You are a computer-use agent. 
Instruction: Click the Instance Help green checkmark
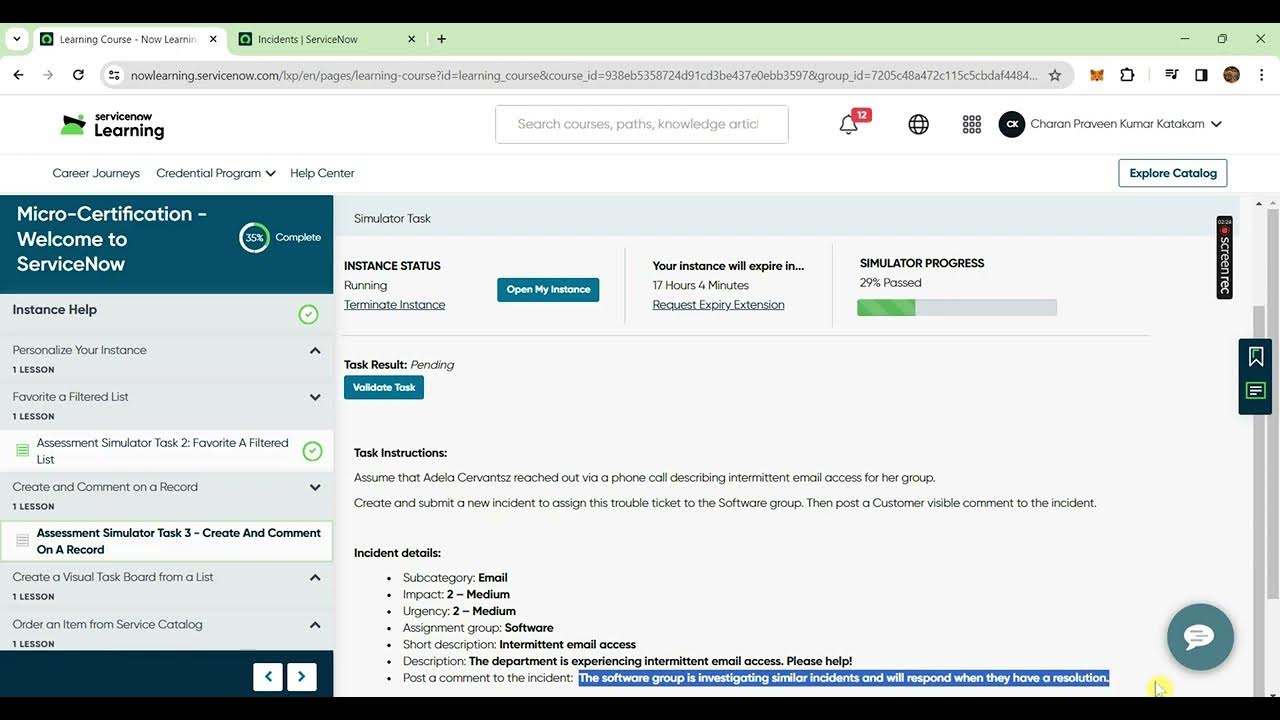308,314
